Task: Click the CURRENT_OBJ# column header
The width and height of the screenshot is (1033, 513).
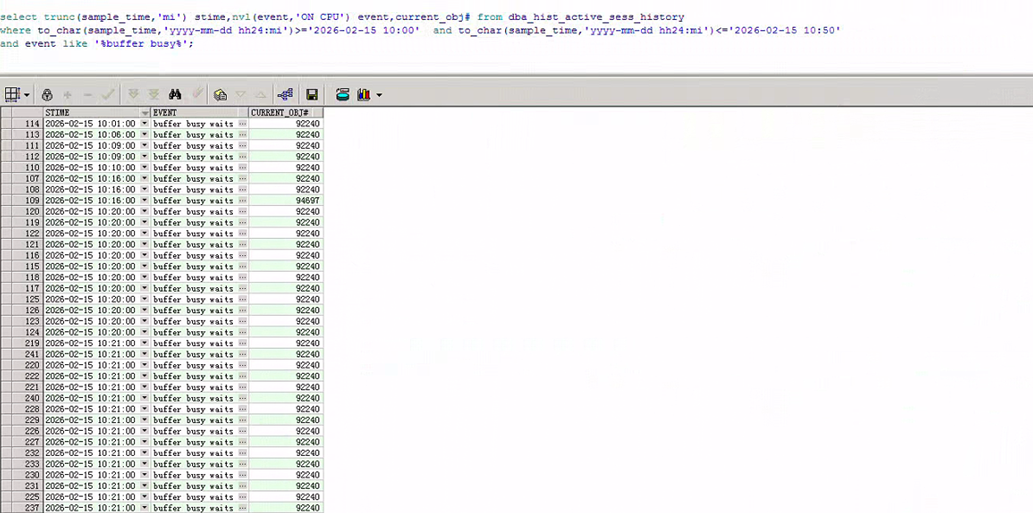Action: coord(285,113)
